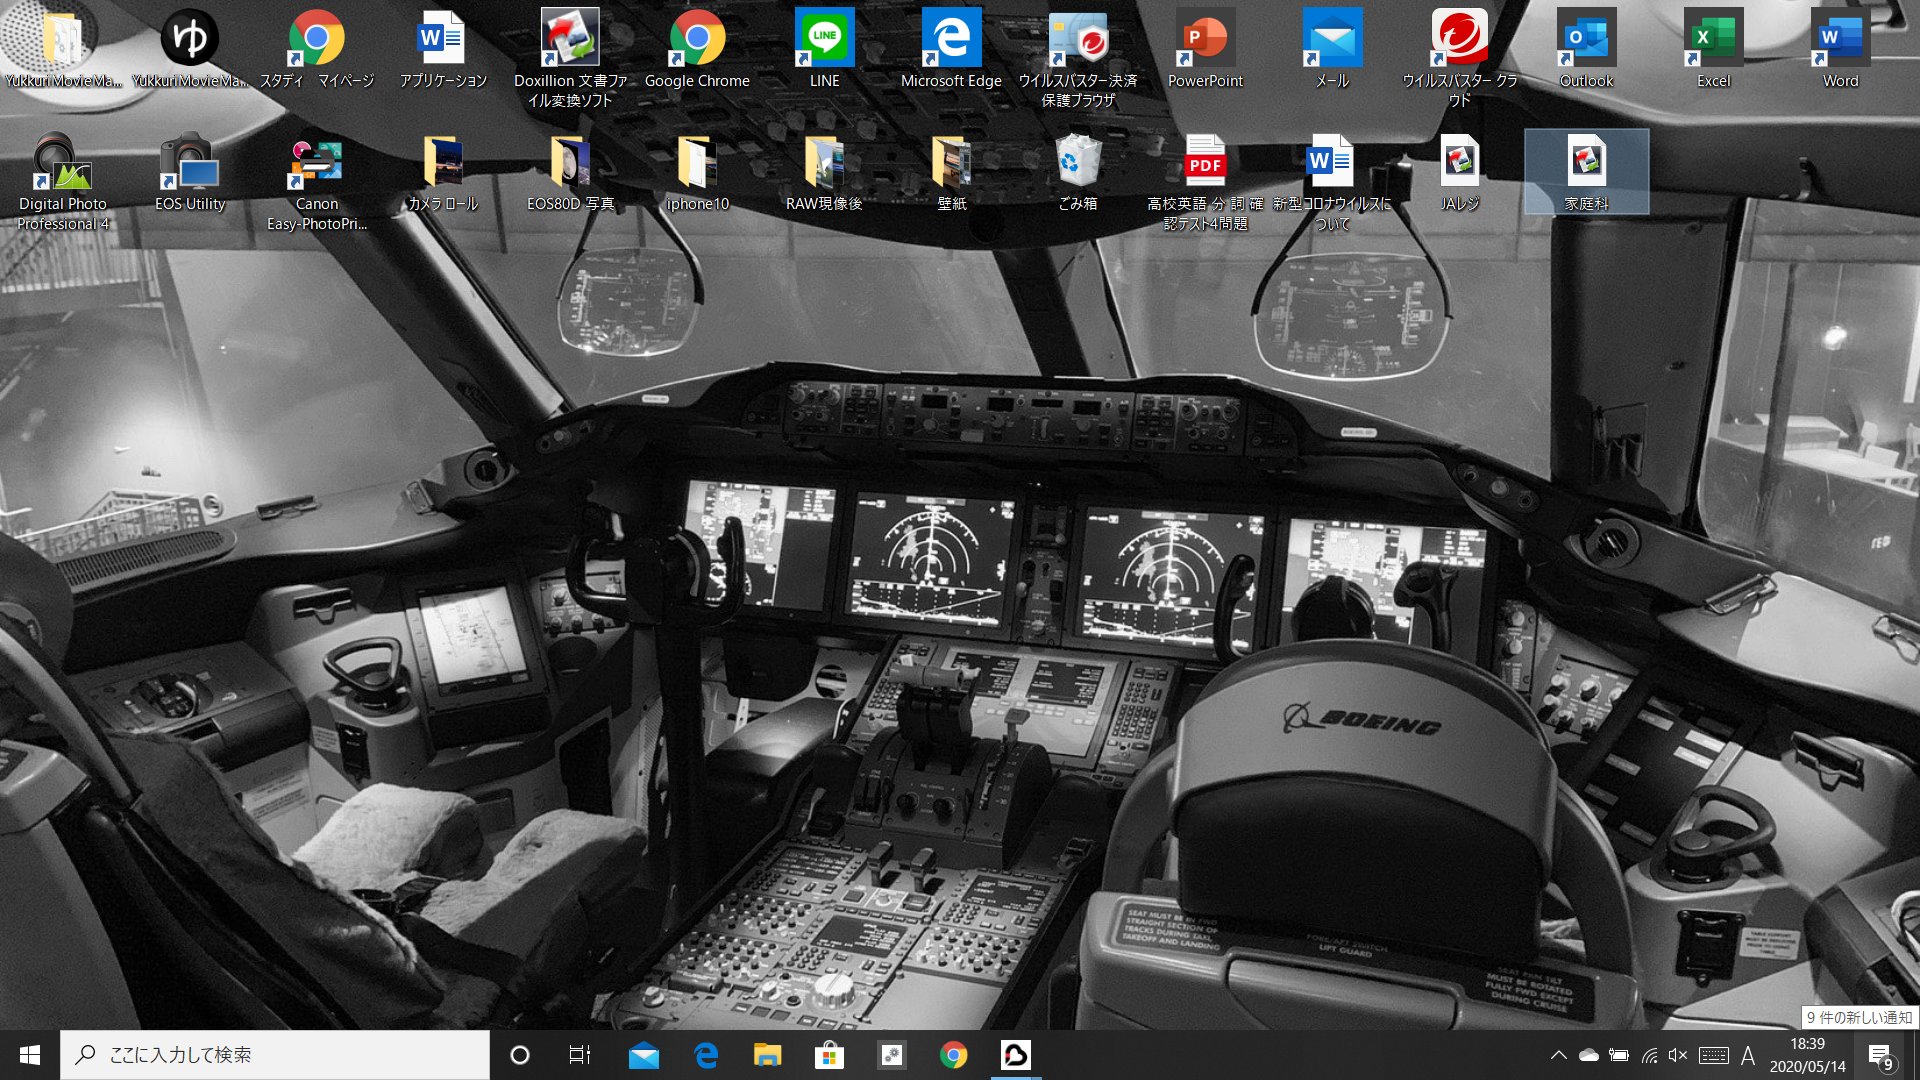Open the スタディ マイページ Chrome shortcut

click(317, 48)
